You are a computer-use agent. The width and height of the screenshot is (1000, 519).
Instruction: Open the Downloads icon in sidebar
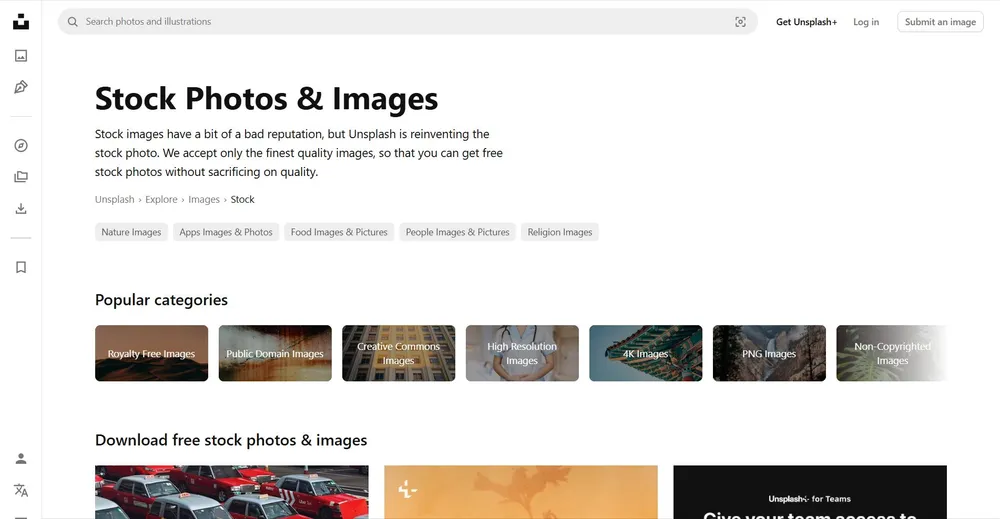point(21,208)
